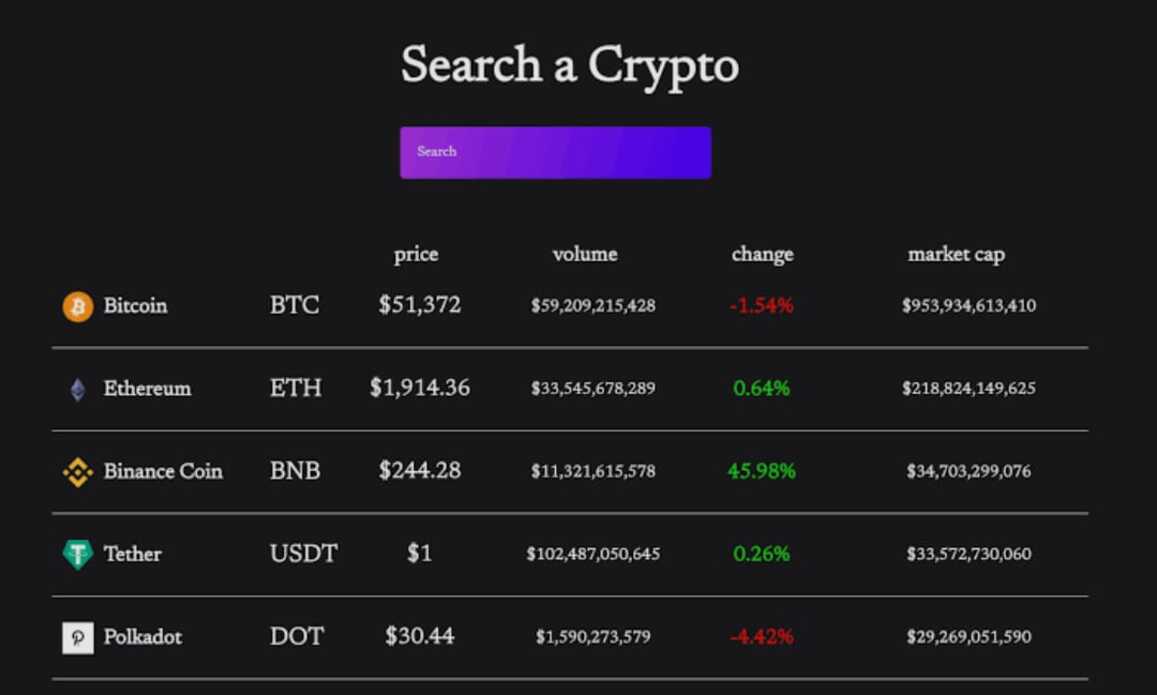
Task: Open the Tether name entry
Action: point(132,553)
